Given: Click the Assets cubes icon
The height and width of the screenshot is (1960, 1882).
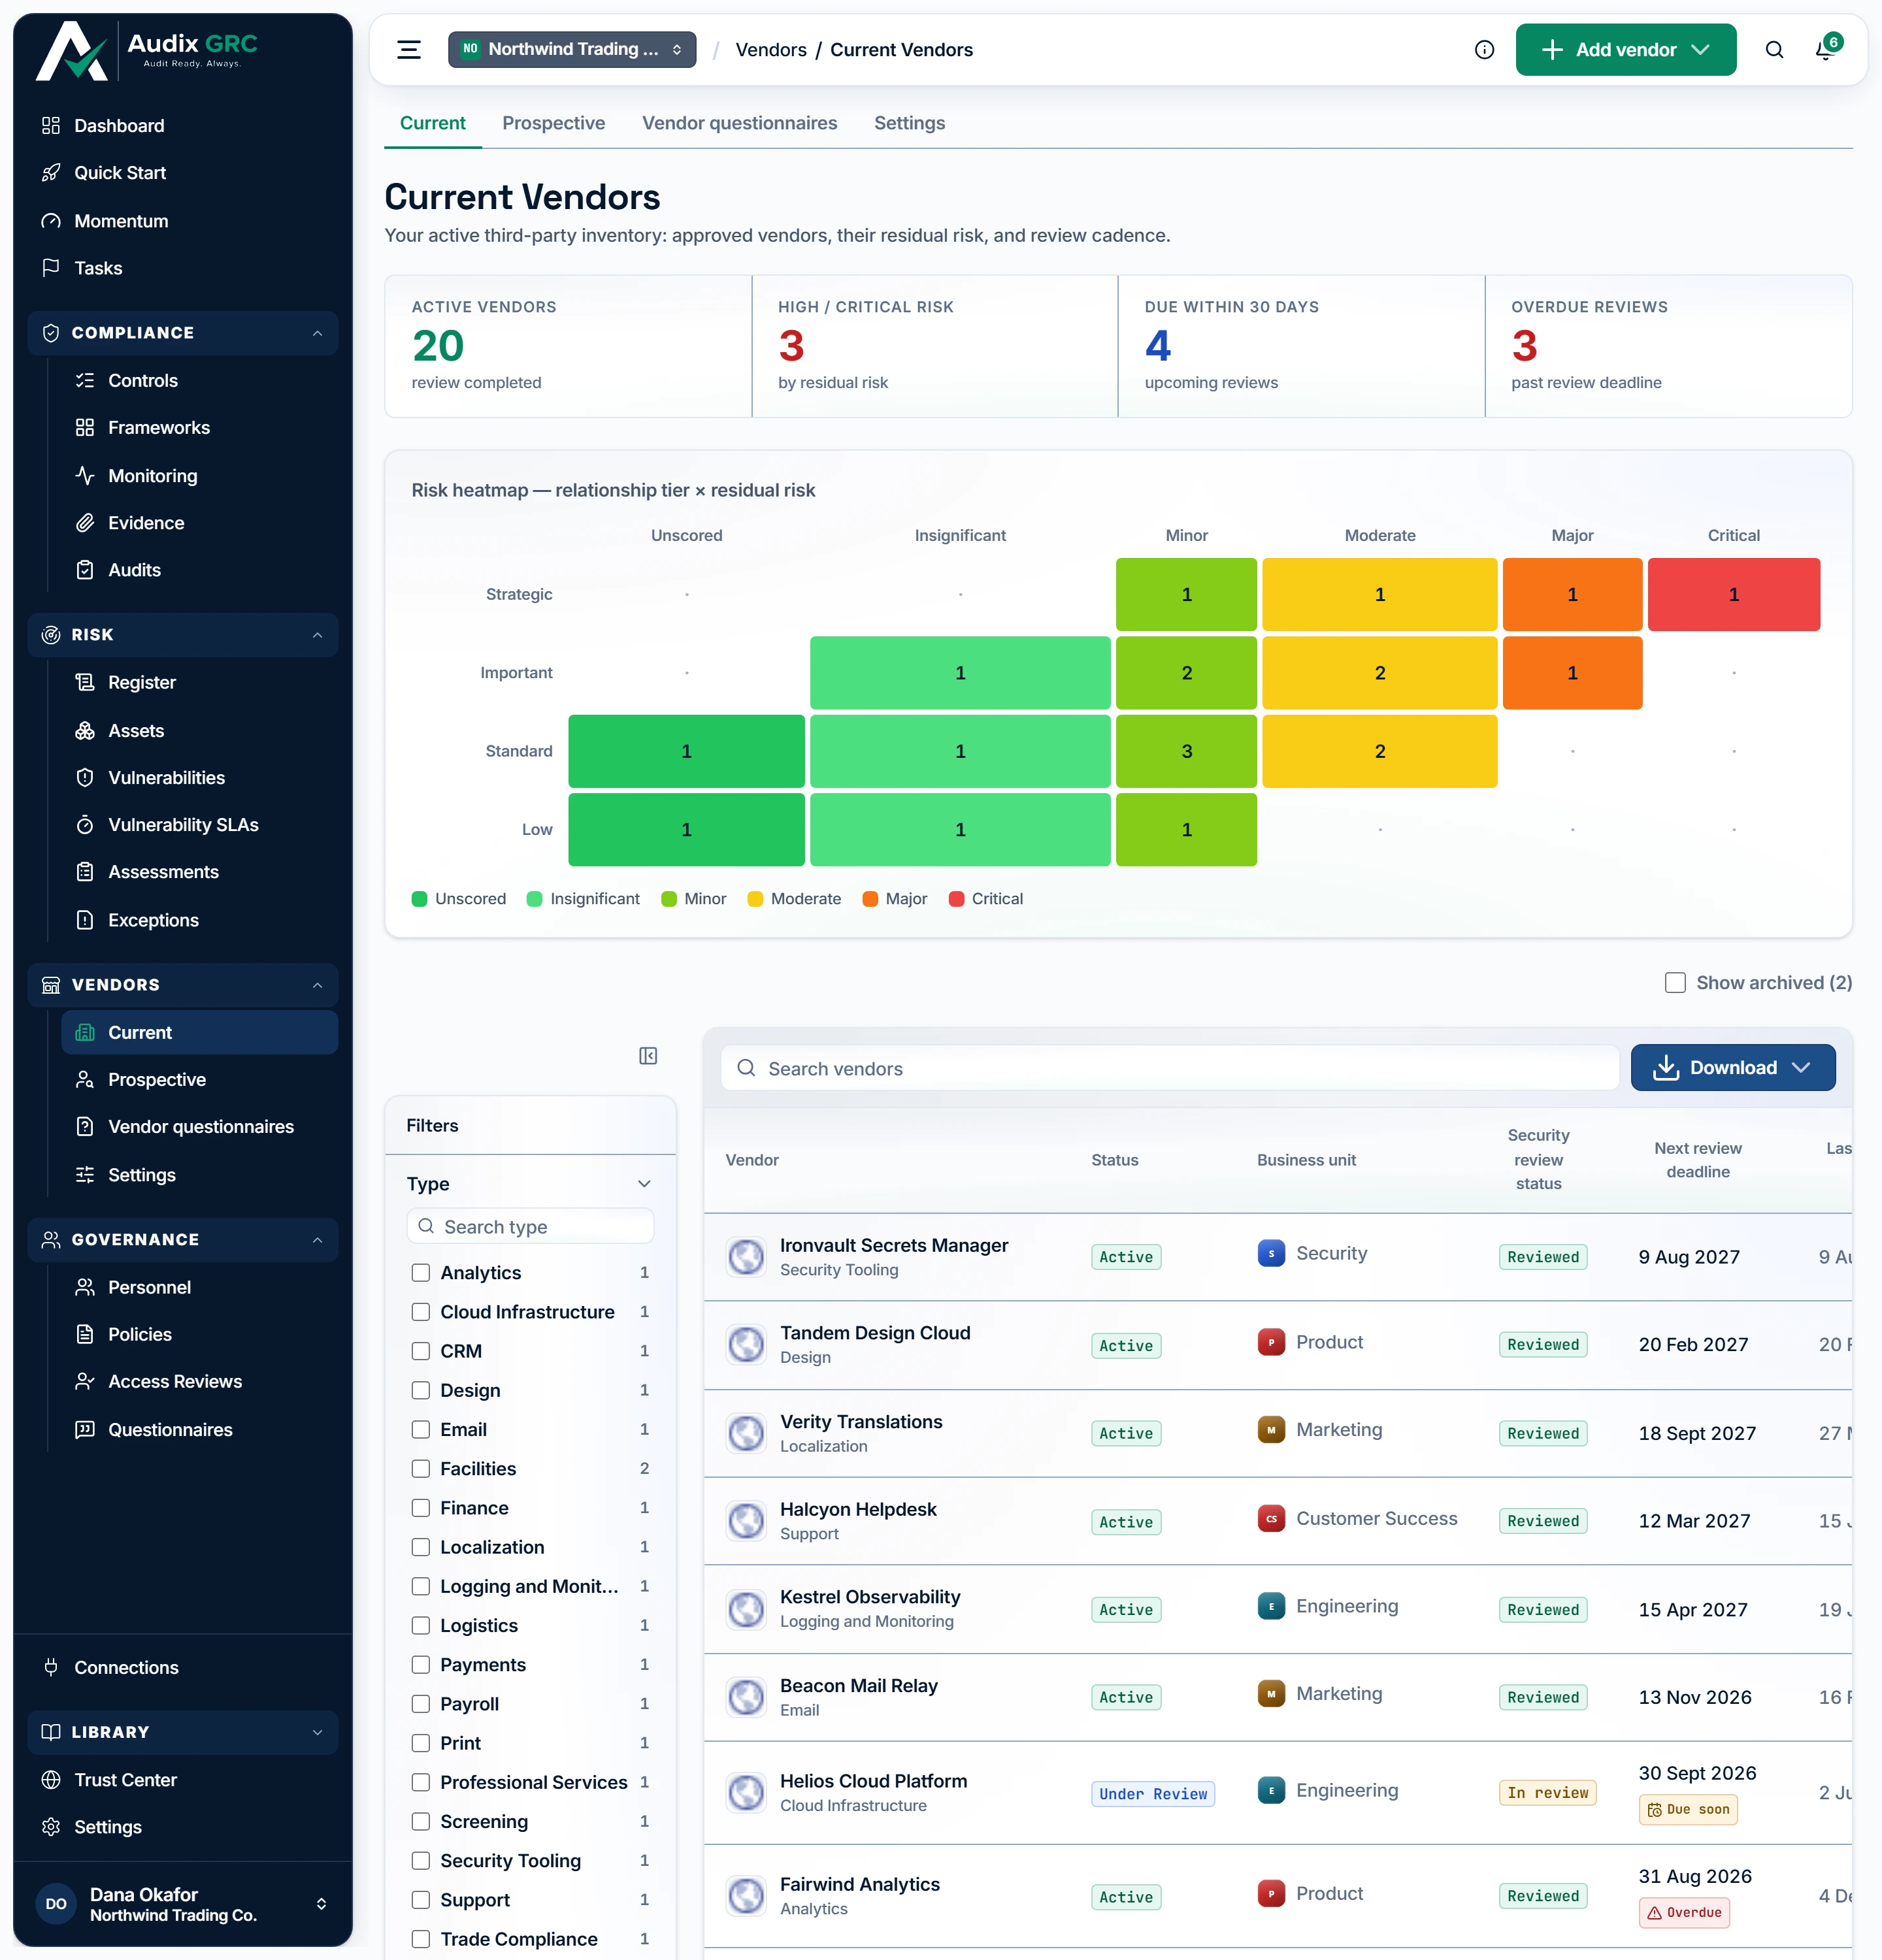Looking at the screenshot, I should [85, 731].
